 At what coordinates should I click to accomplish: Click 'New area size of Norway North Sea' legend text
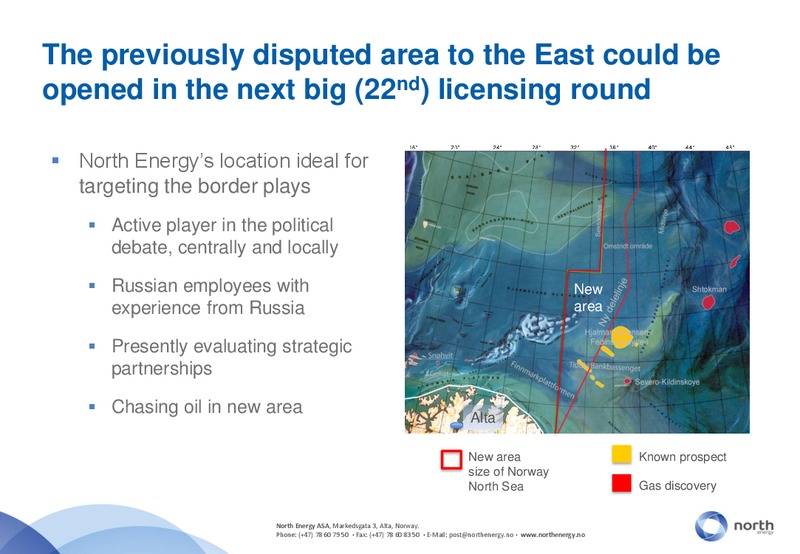click(508, 471)
